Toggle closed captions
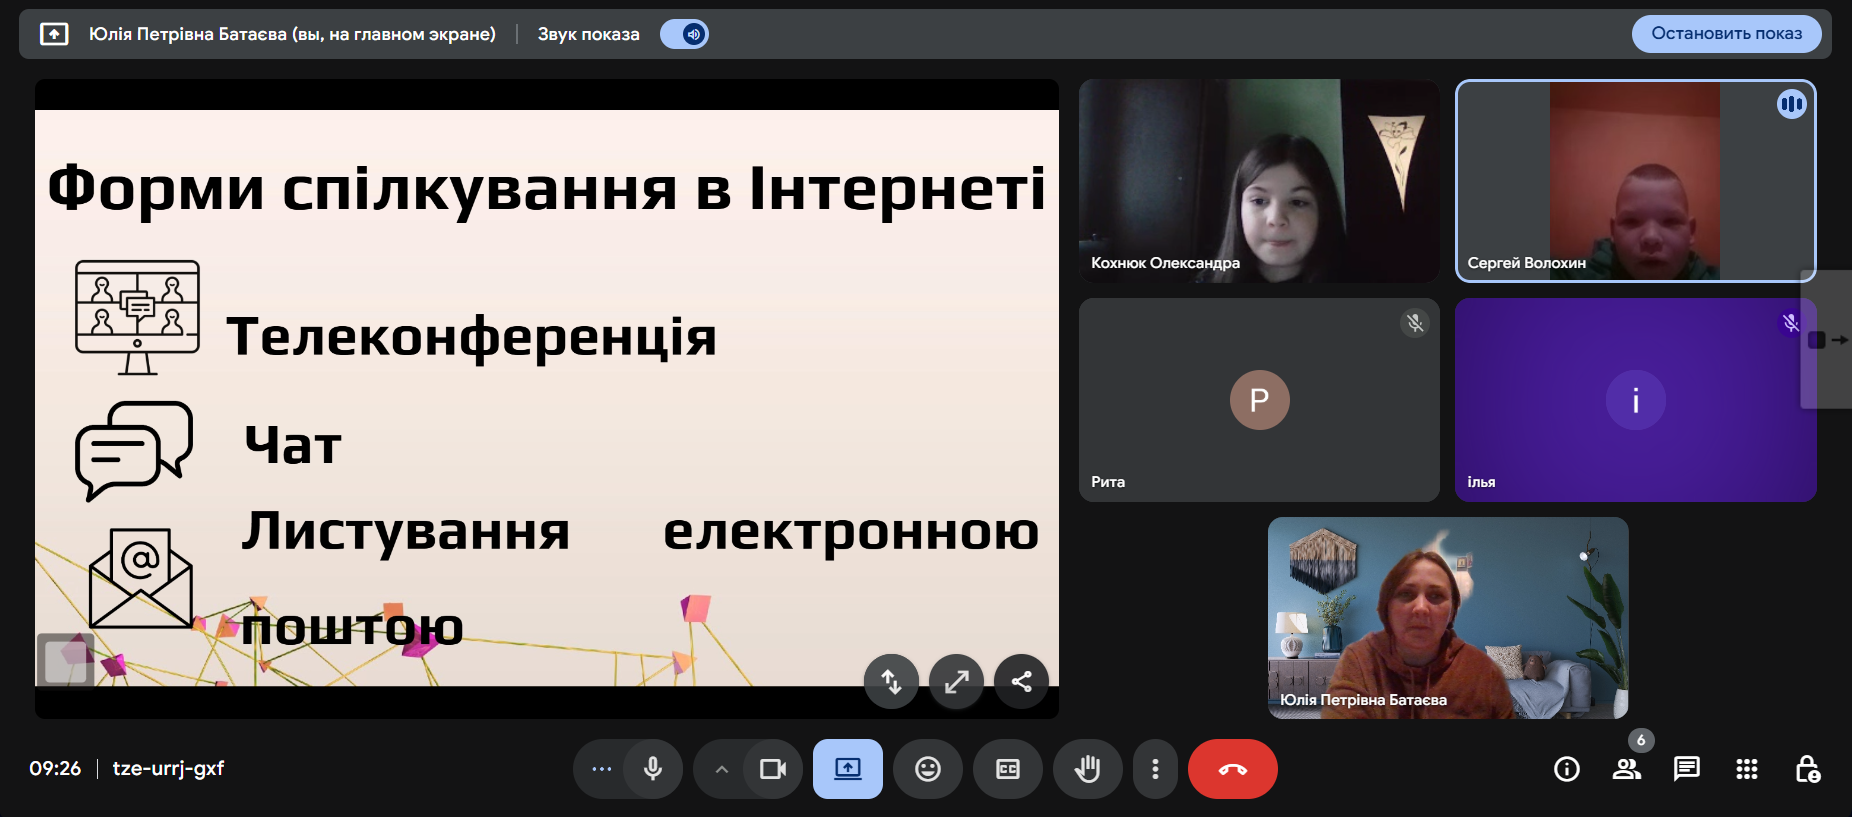 [x=1008, y=769]
